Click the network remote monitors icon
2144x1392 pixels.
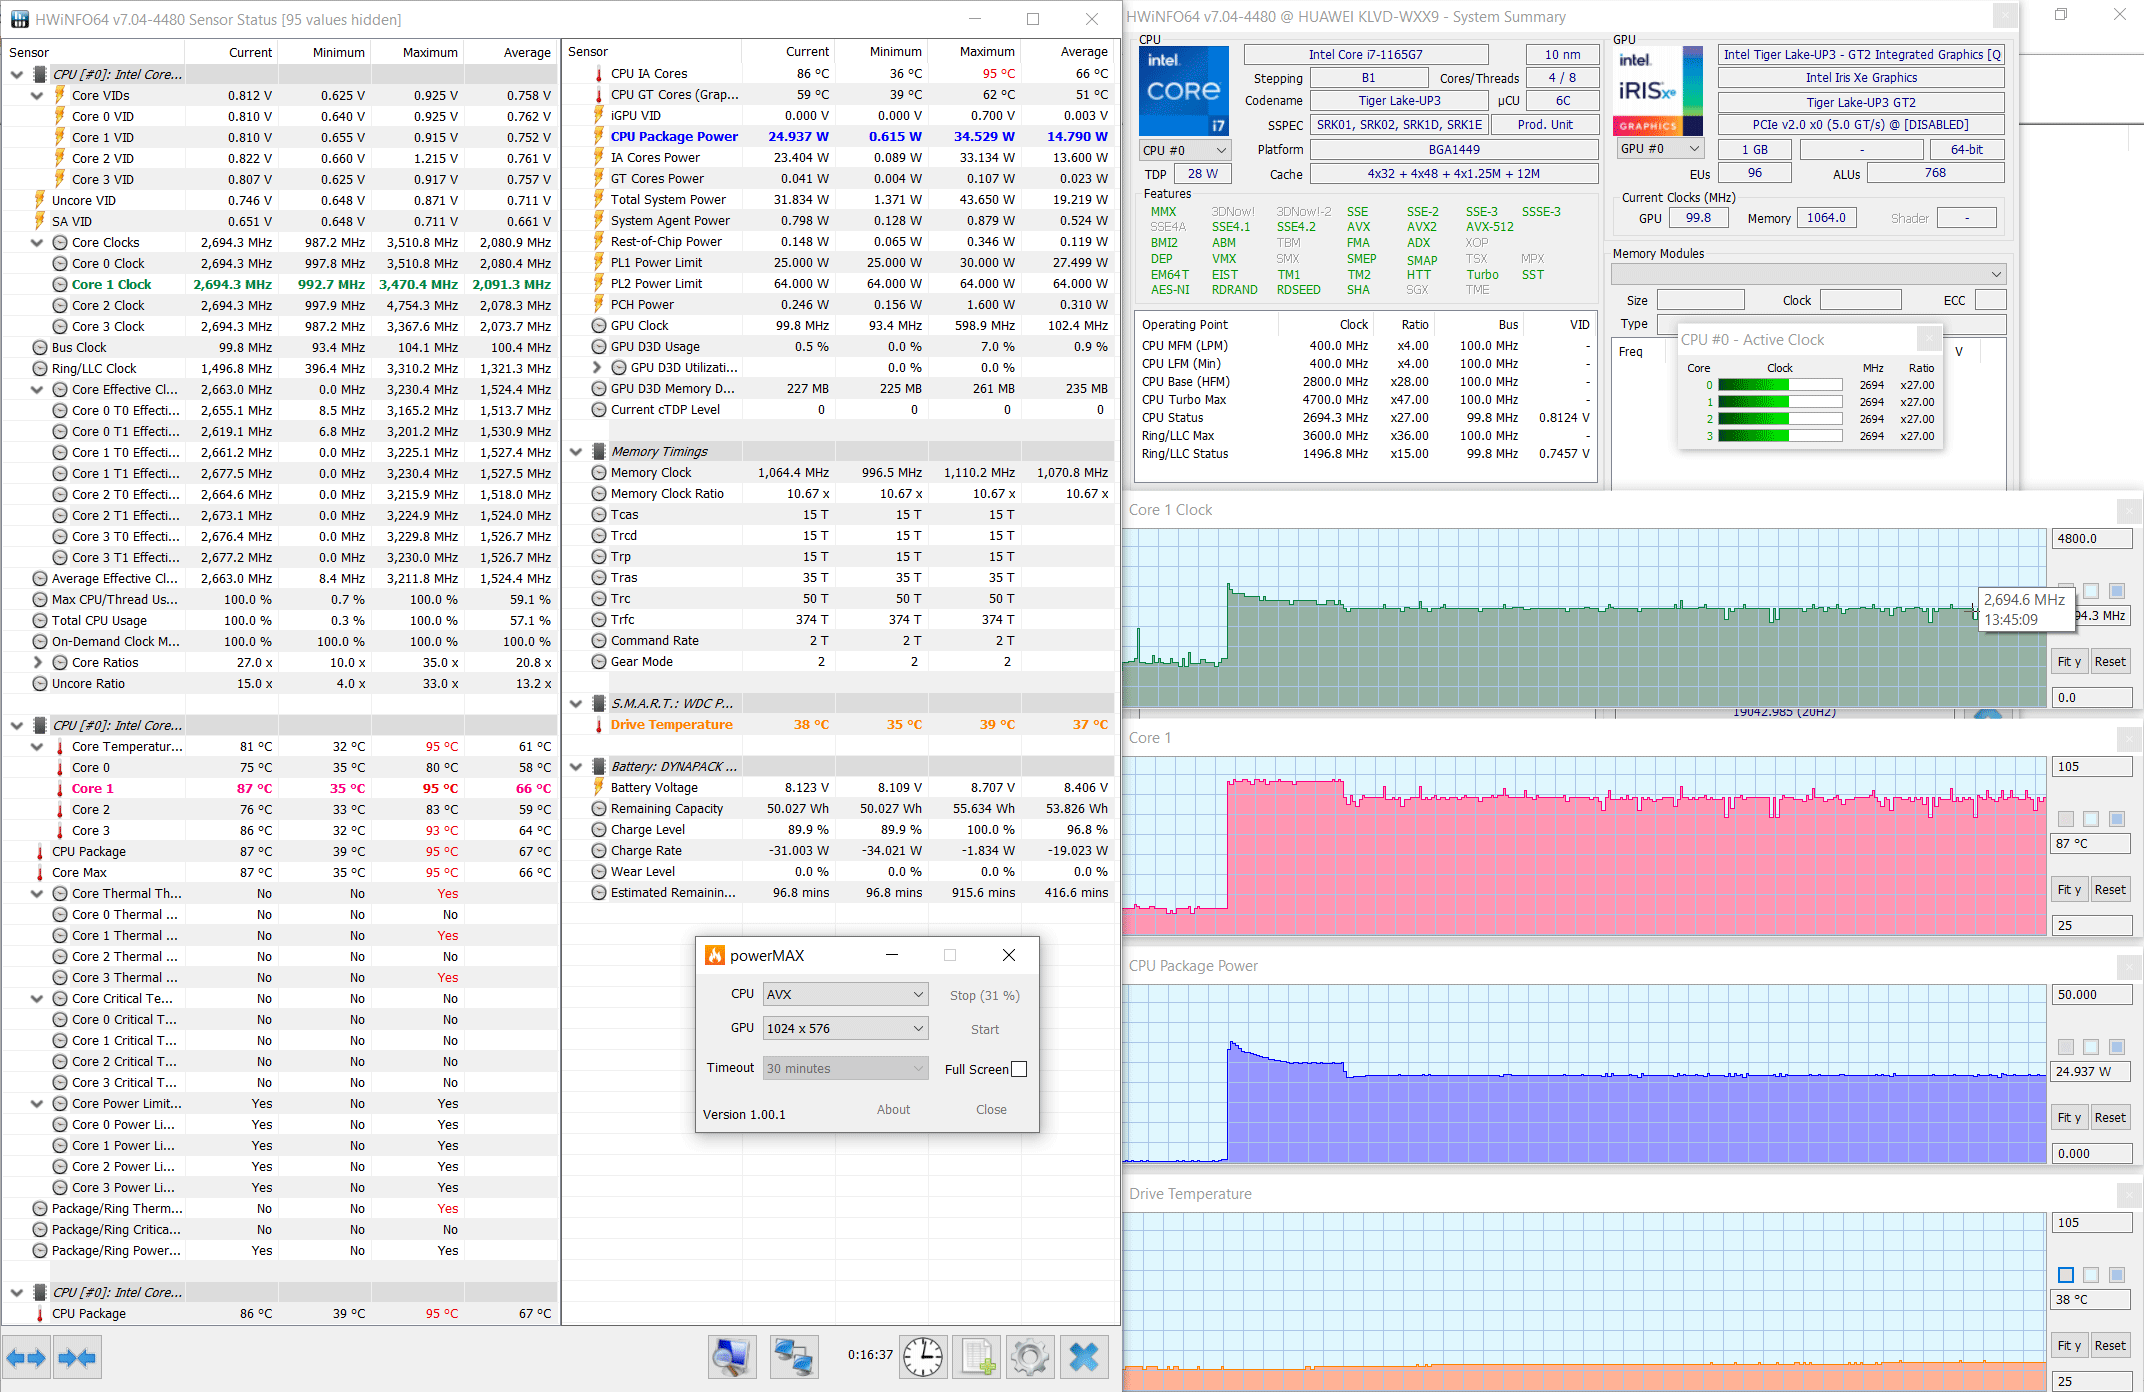pyautogui.click(x=794, y=1357)
